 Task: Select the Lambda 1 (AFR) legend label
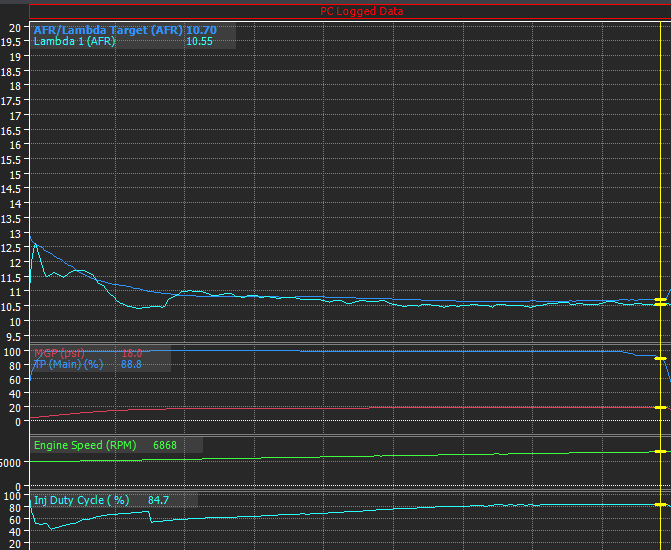pyautogui.click(x=74, y=42)
